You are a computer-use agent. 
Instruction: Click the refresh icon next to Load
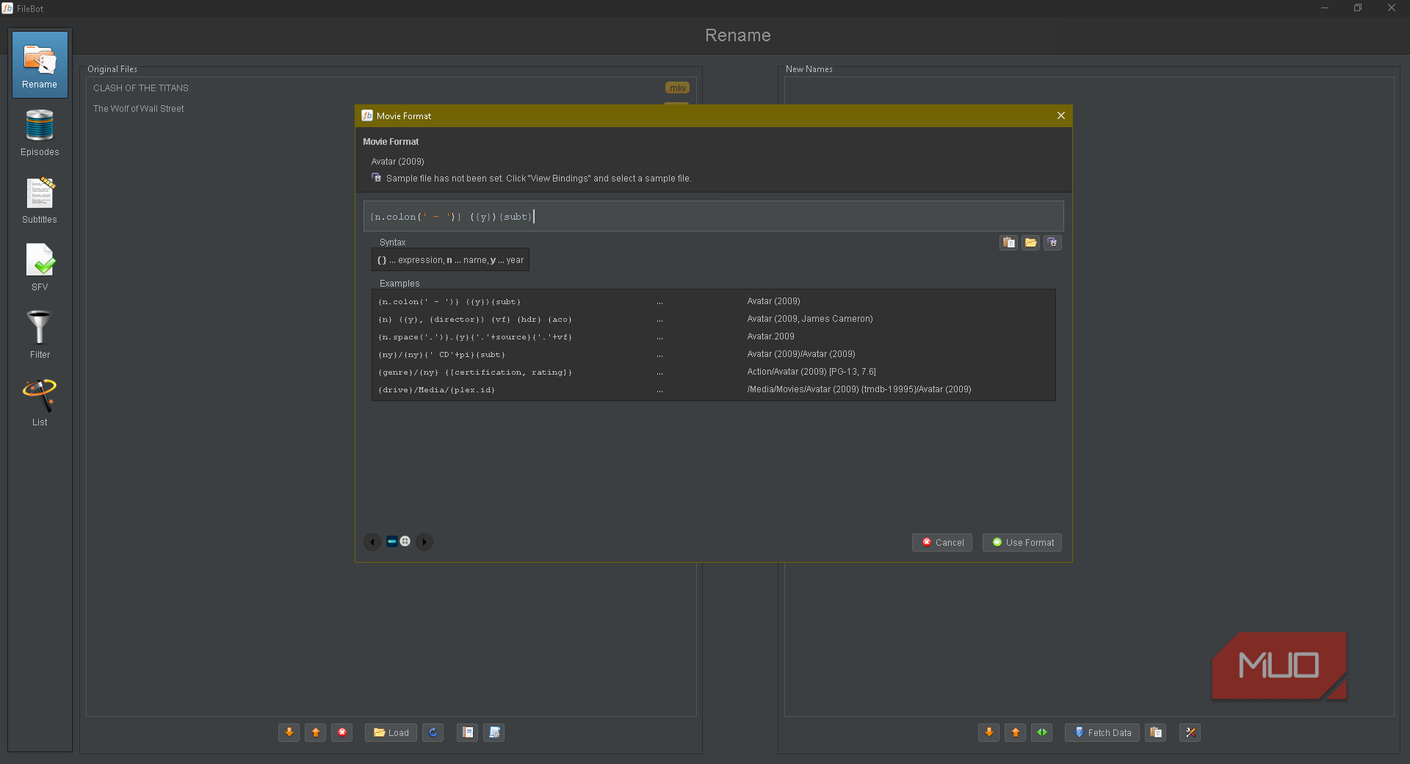(x=433, y=733)
